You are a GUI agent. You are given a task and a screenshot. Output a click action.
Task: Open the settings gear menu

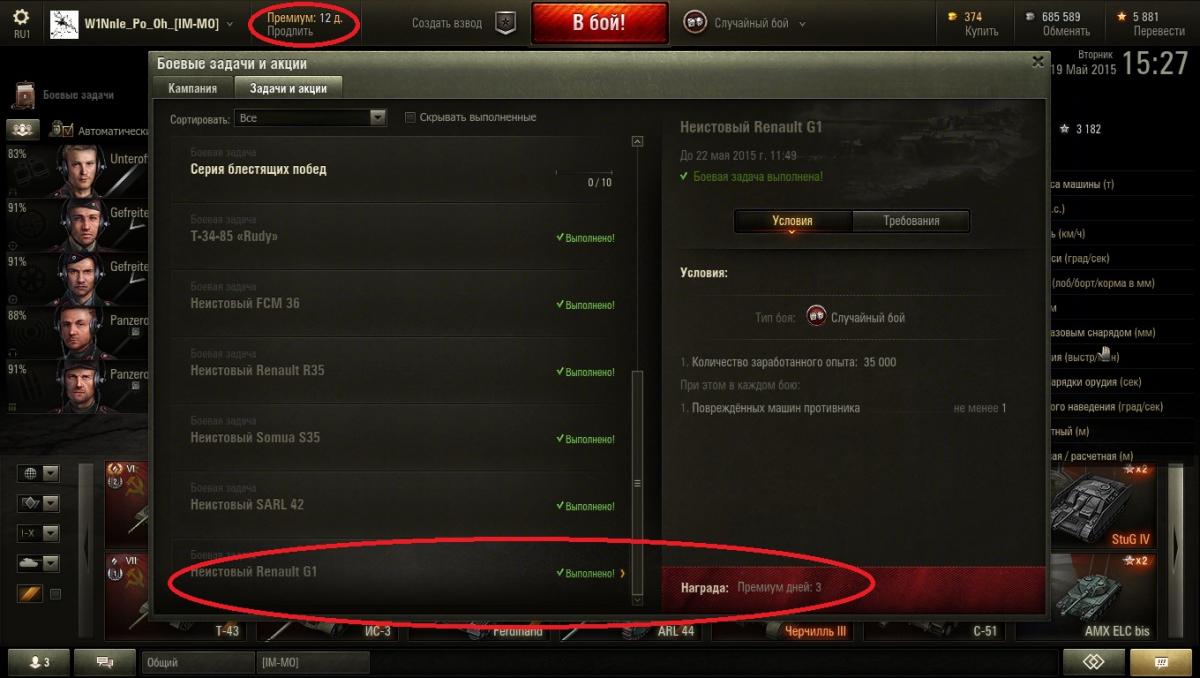21,17
